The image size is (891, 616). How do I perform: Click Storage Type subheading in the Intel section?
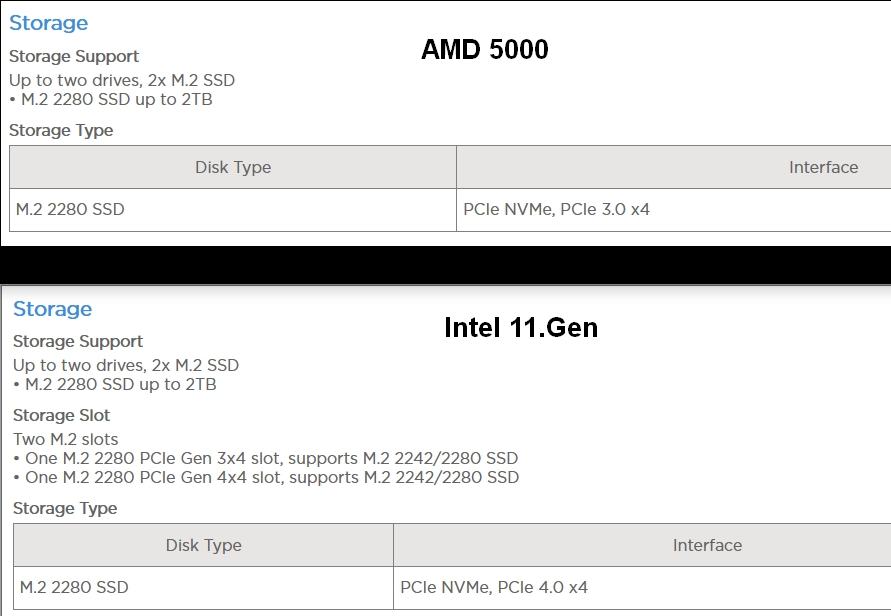pos(65,508)
